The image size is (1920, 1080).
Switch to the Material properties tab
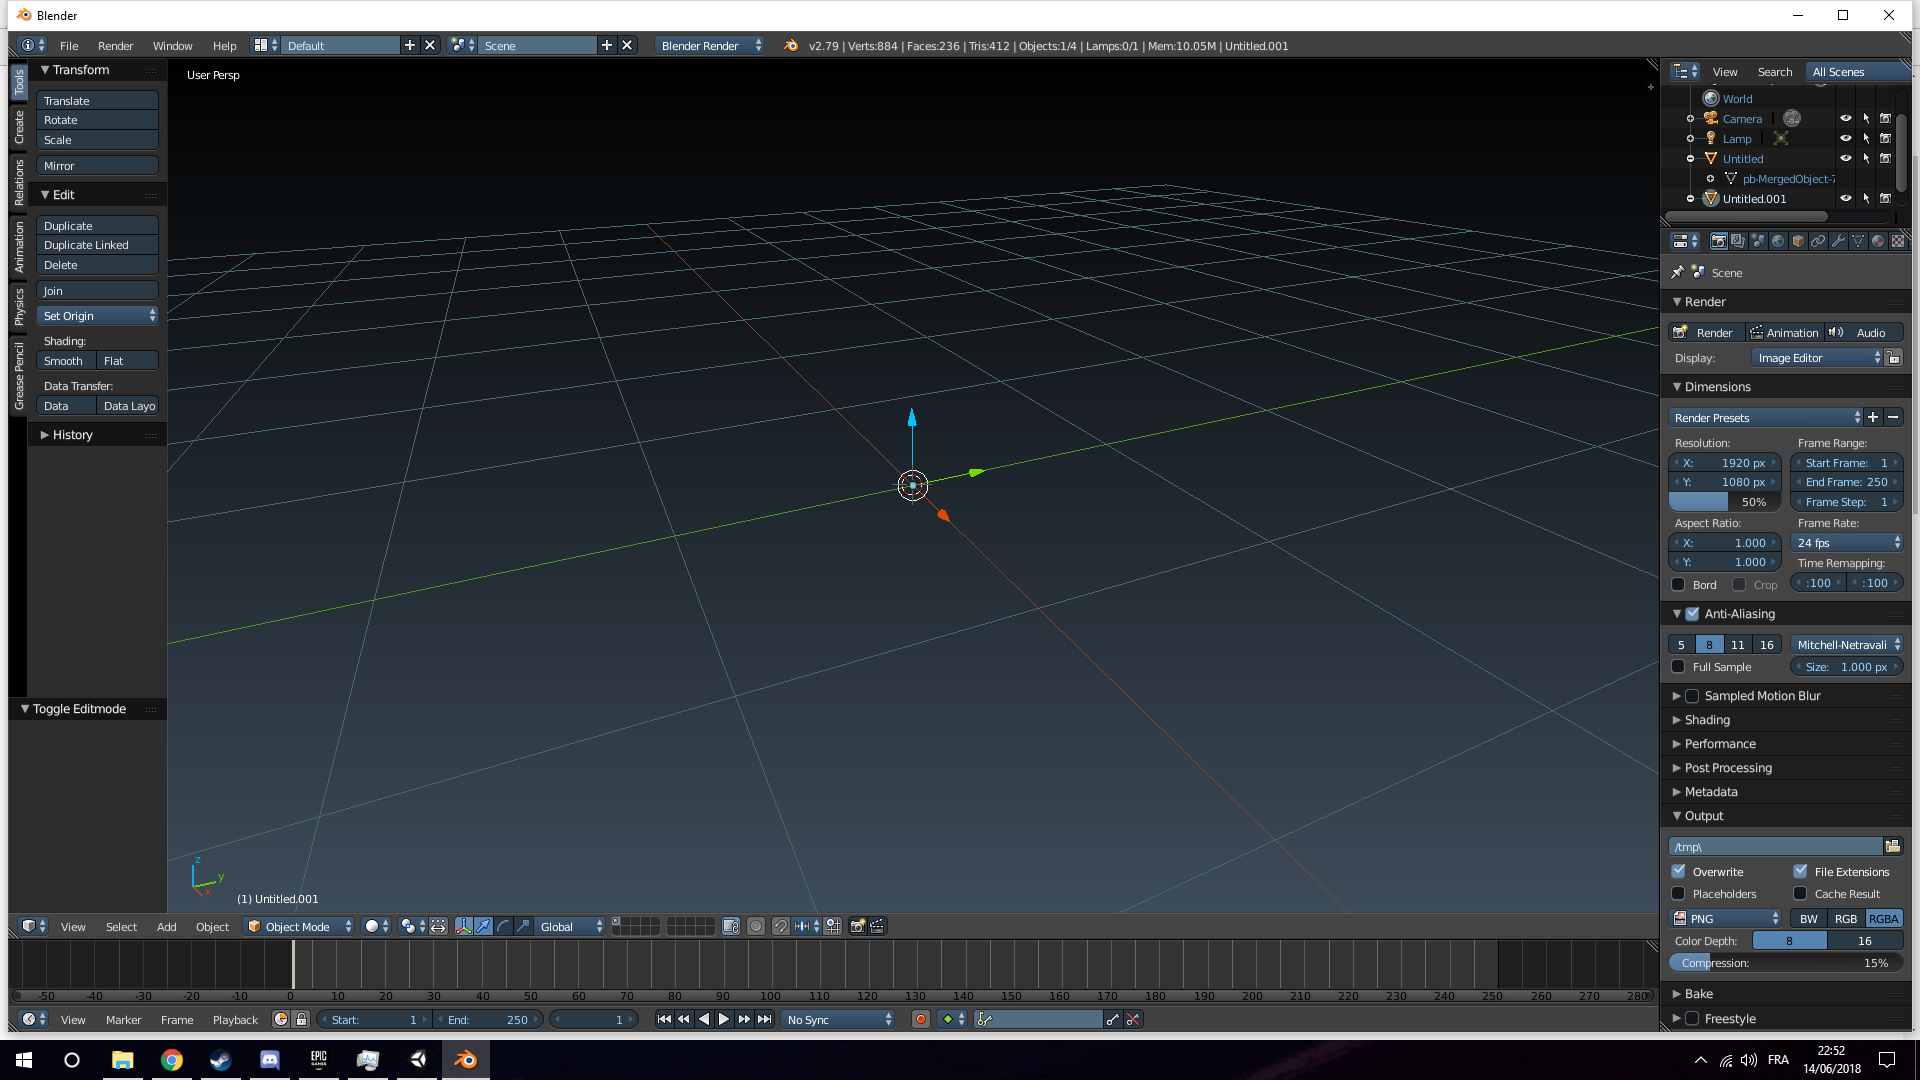[x=1878, y=241]
